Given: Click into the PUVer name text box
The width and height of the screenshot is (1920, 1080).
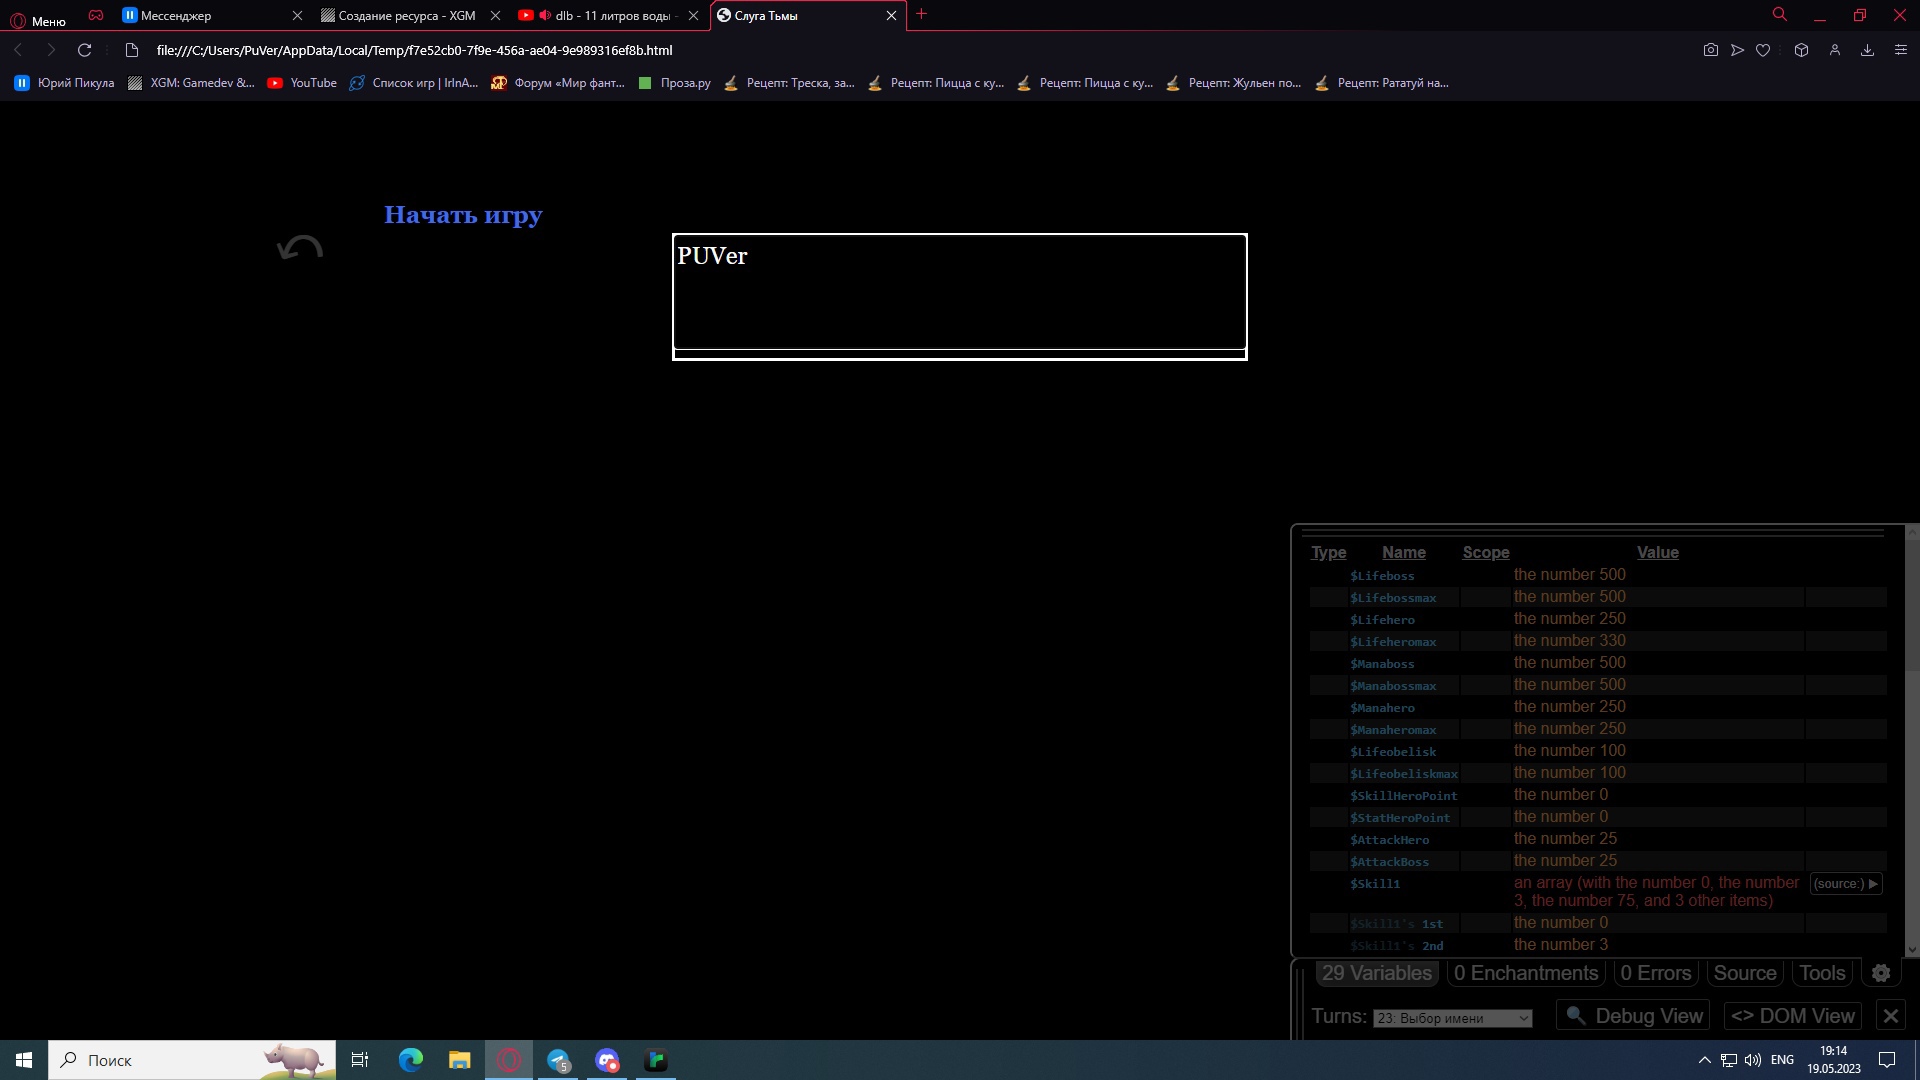Looking at the screenshot, I should (959, 292).
